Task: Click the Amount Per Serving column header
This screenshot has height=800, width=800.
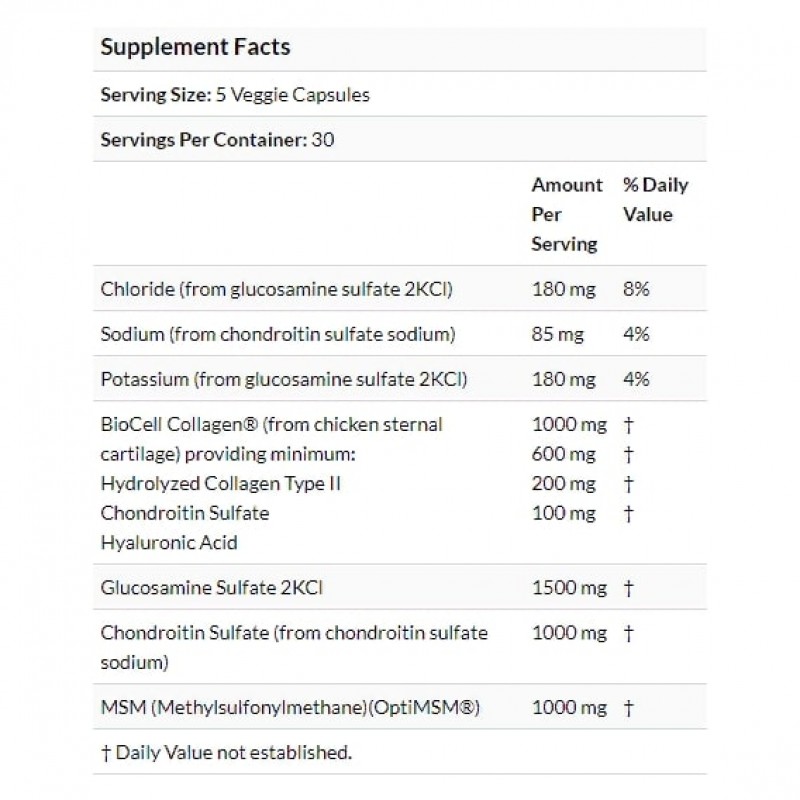Action: pos(567,214)
